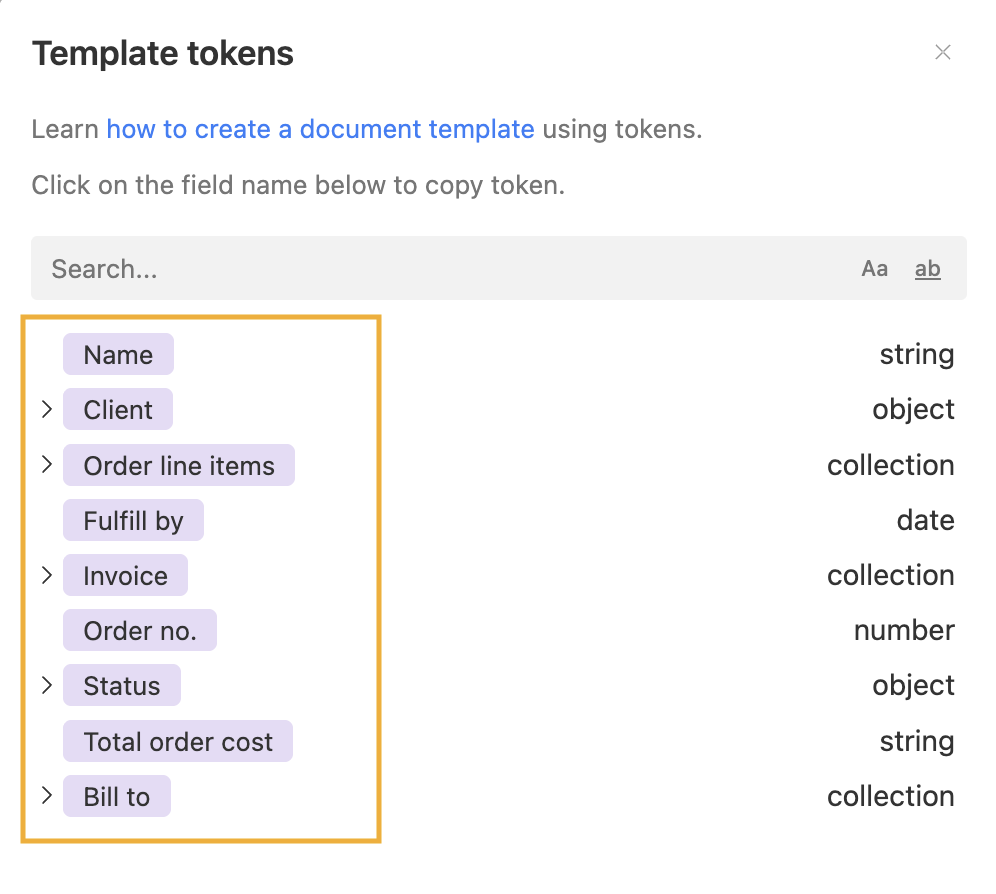Select the Status token chip
Screen dimensions: 996x894
point(121,685)
